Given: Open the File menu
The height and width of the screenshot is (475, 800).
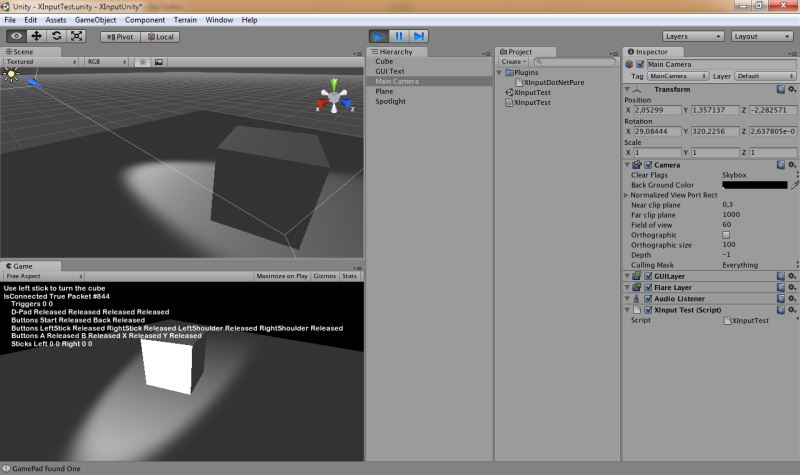Looking at the screenshot, I should pyautogui.click(x=10, y=20).
